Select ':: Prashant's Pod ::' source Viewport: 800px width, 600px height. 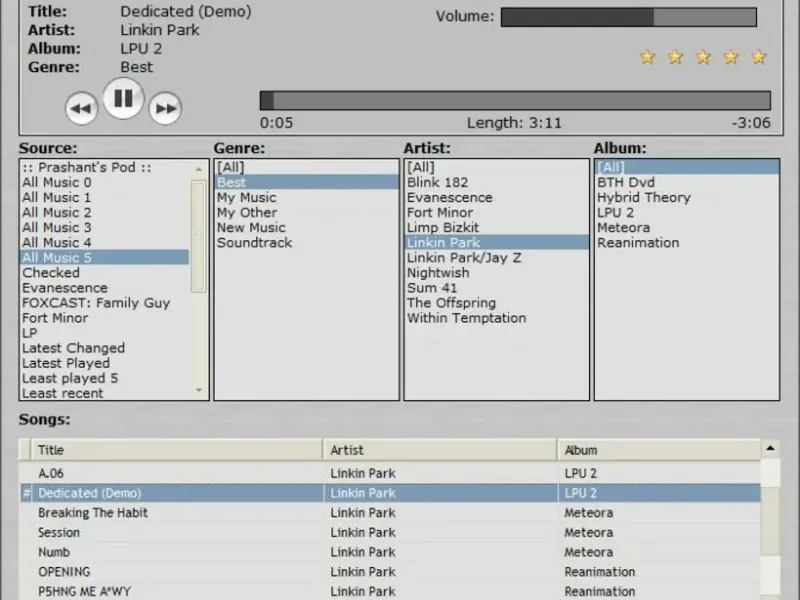105,167
